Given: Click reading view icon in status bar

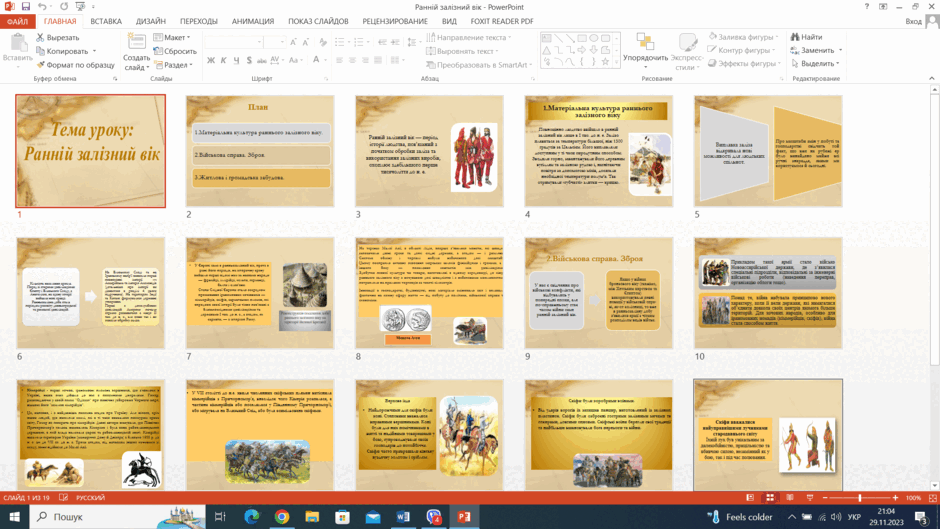Looking at the screenshot, I should point(790,498).
